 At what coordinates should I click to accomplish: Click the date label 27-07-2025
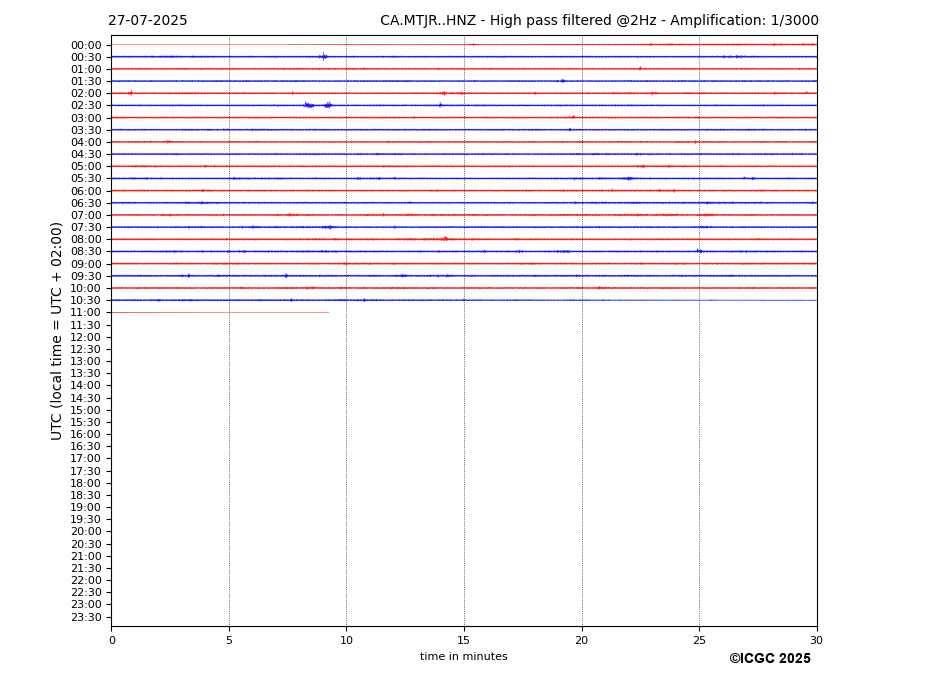(x=147, y=21)
